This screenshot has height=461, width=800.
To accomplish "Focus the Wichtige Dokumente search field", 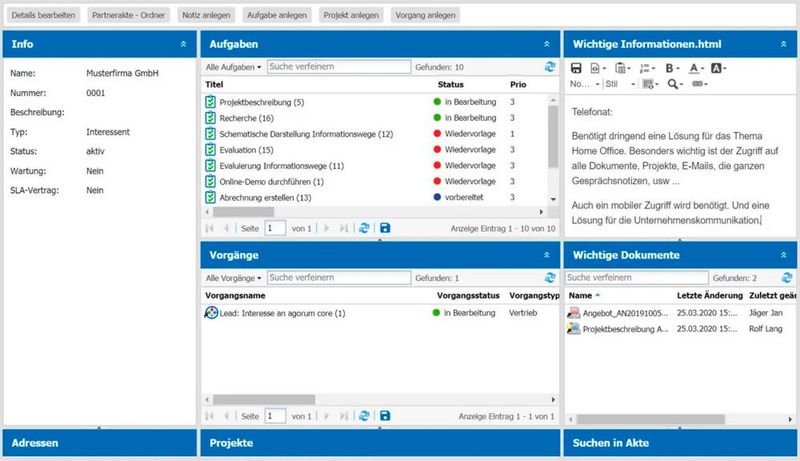I will [x=637, y=278].
